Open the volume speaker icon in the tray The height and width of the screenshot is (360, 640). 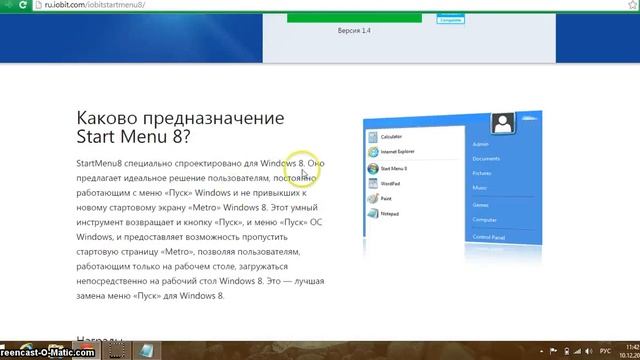pos(589,351)
